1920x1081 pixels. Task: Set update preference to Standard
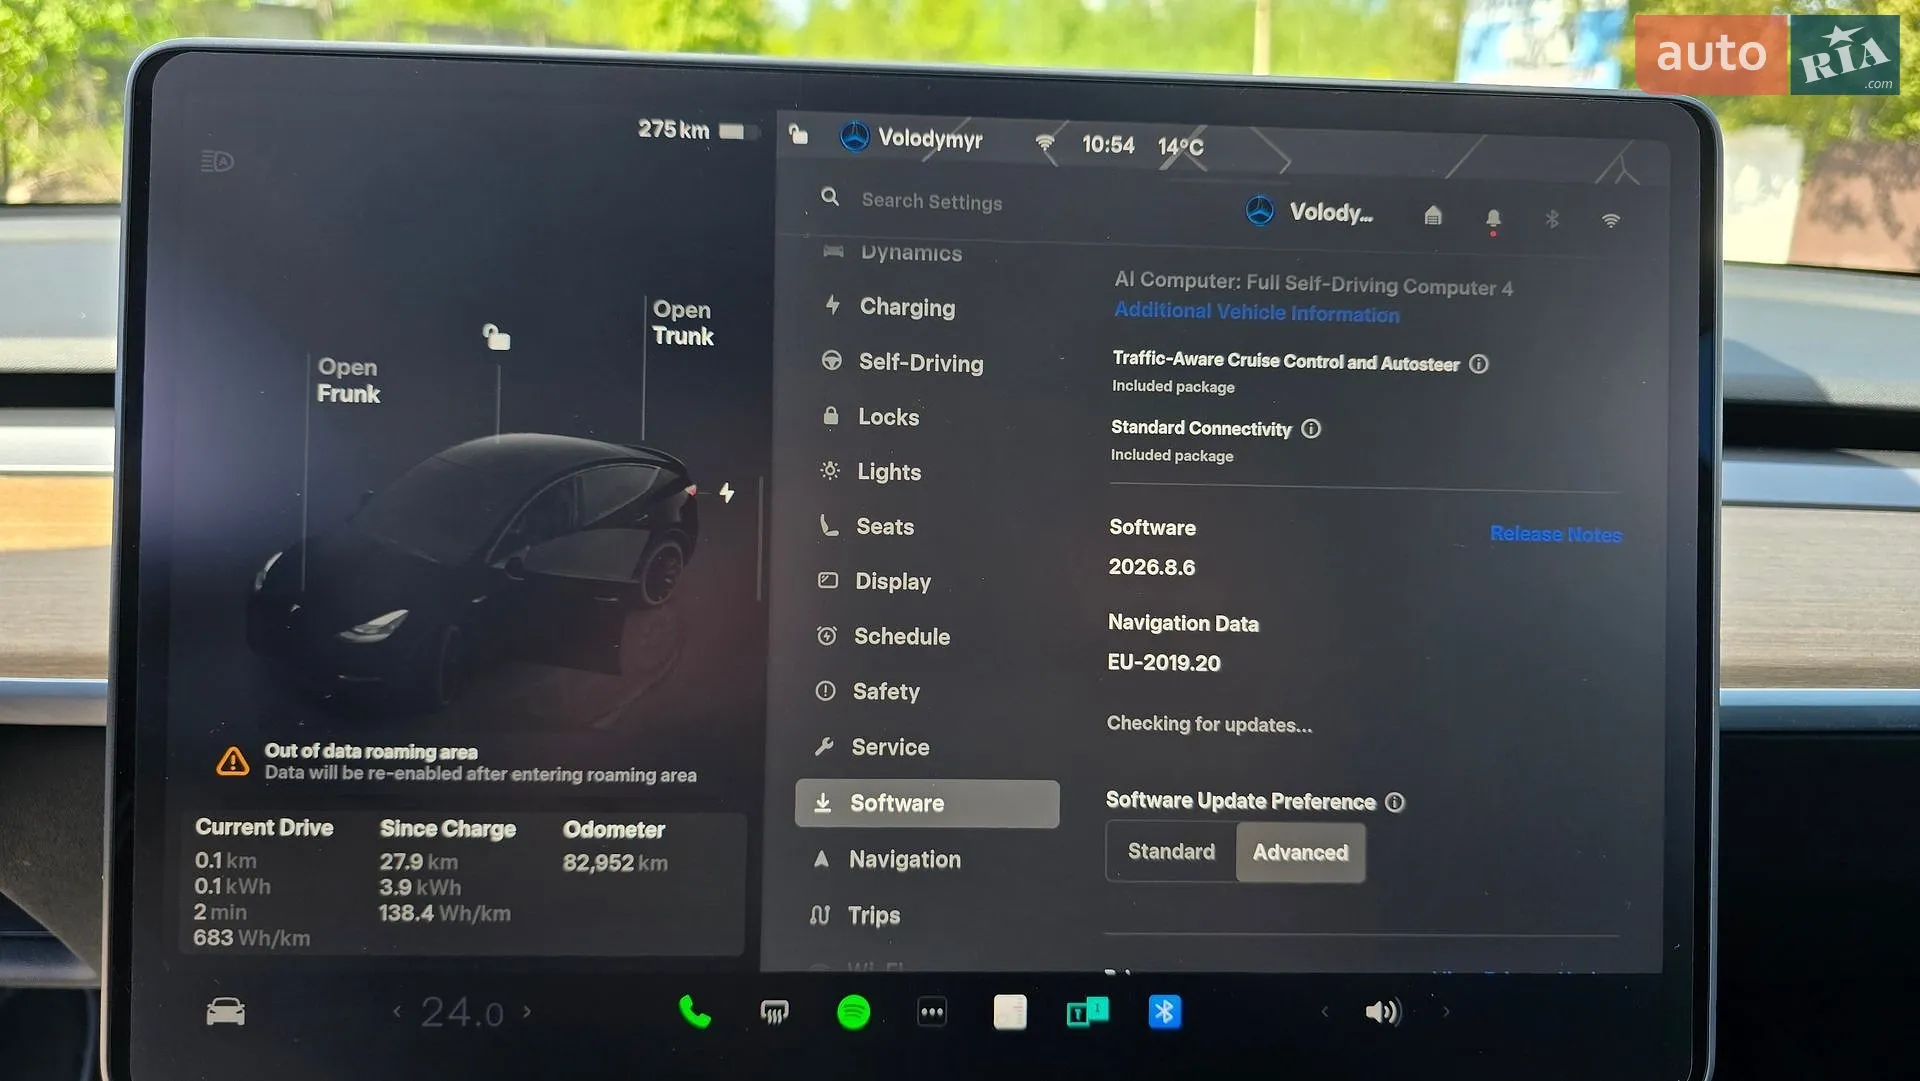(x=1171, y=851)
